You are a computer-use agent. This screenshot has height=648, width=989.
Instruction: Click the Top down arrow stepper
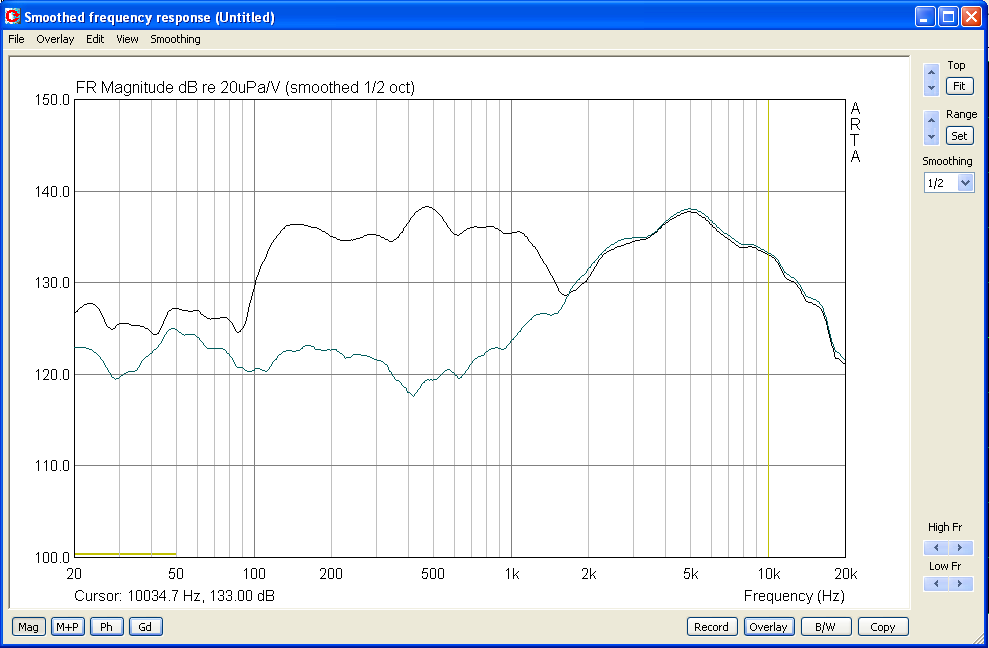931,88
